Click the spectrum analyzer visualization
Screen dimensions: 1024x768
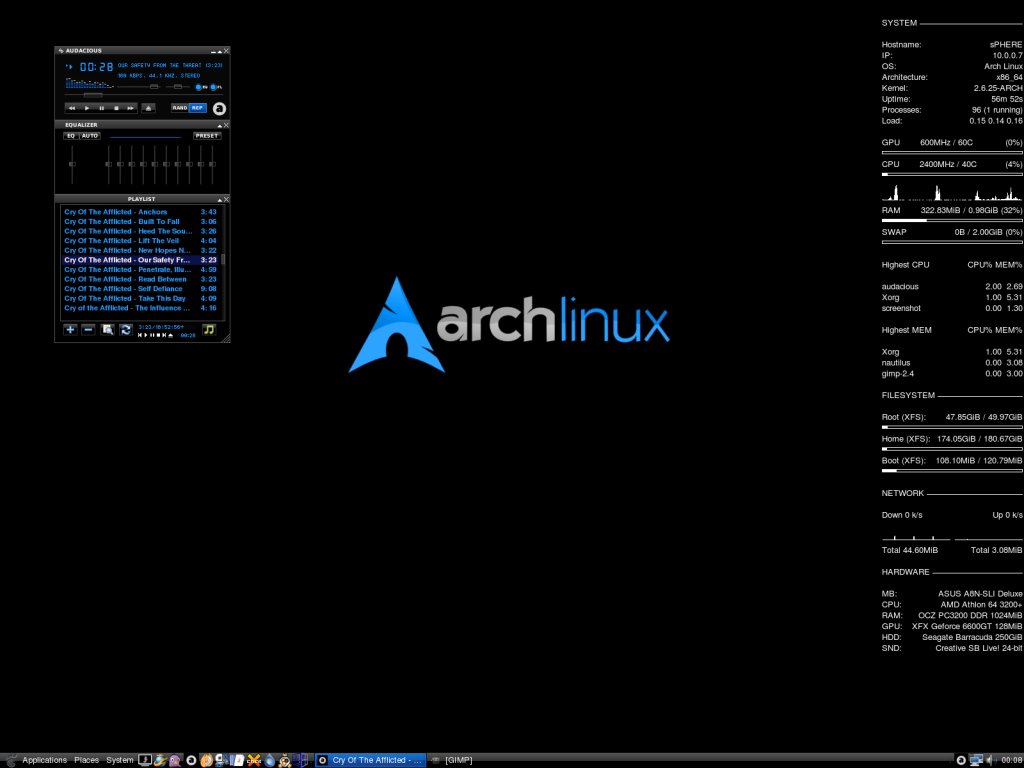tap(89, 83)
